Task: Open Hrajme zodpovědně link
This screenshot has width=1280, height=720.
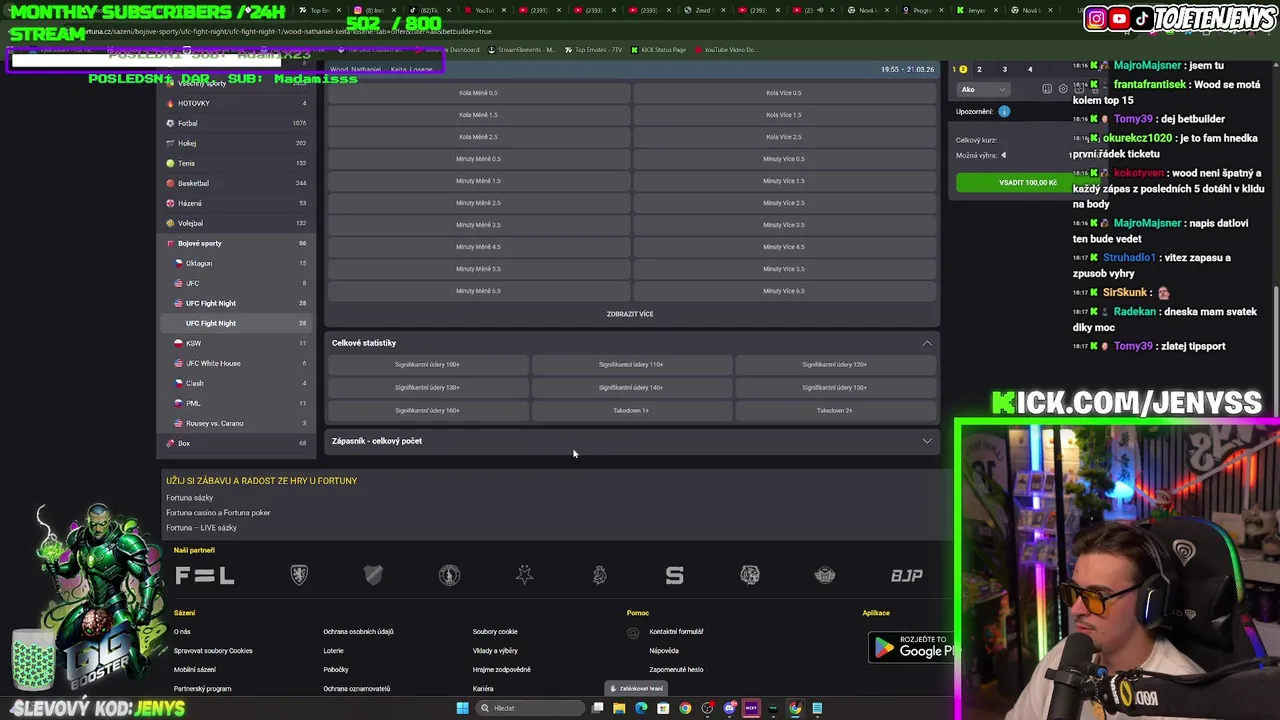Action: pyautogui.click(x=501, y=670)
